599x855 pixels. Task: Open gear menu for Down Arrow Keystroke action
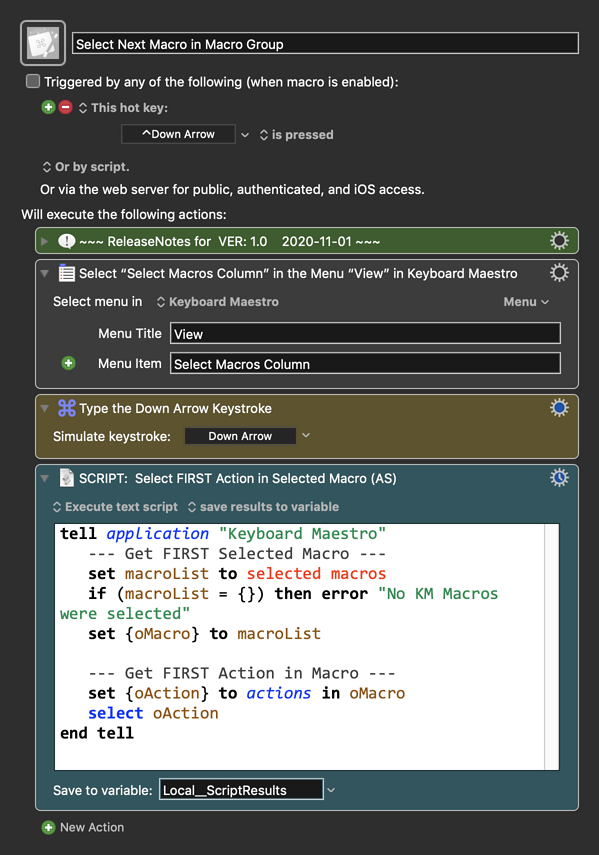tap(559, 408)
